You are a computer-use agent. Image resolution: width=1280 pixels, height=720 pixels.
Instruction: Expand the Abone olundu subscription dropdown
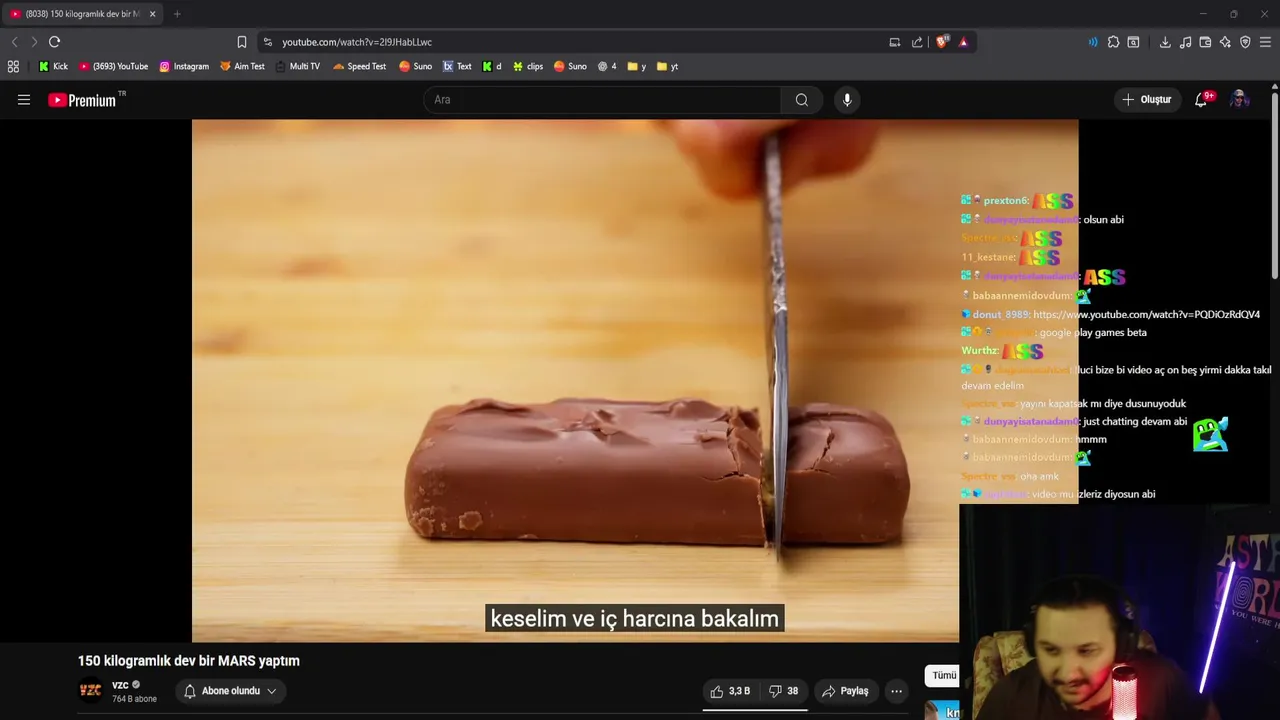click(x=230, y=691)
